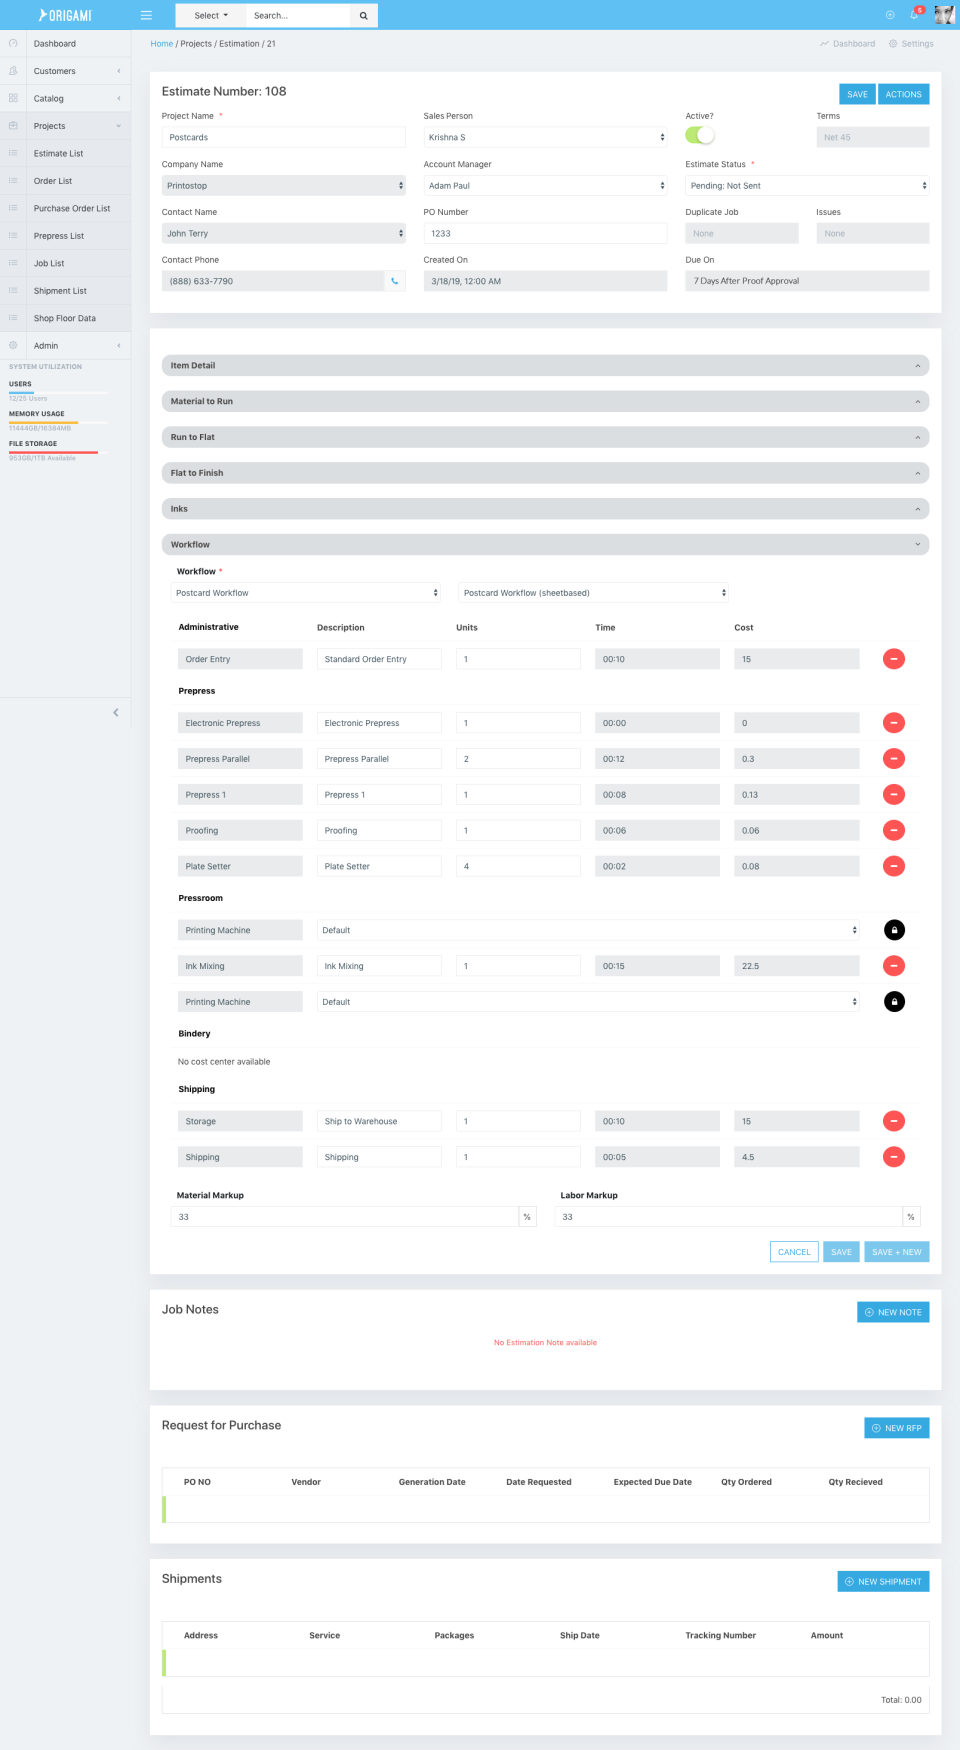Remove the Prepress Parallel row
This screenshot has width=960, height=1750.
point(894,759)
